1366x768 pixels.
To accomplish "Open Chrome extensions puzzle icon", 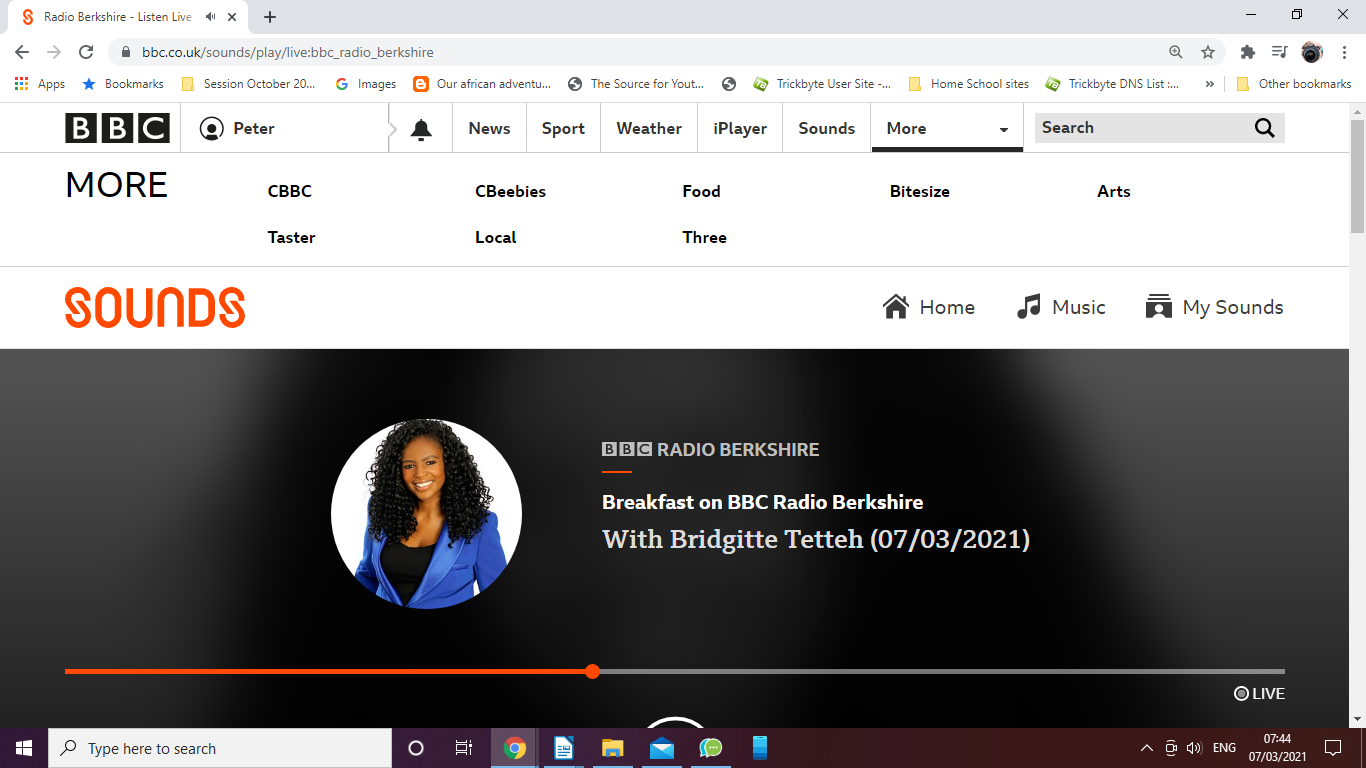I will tap(1247, 52).
